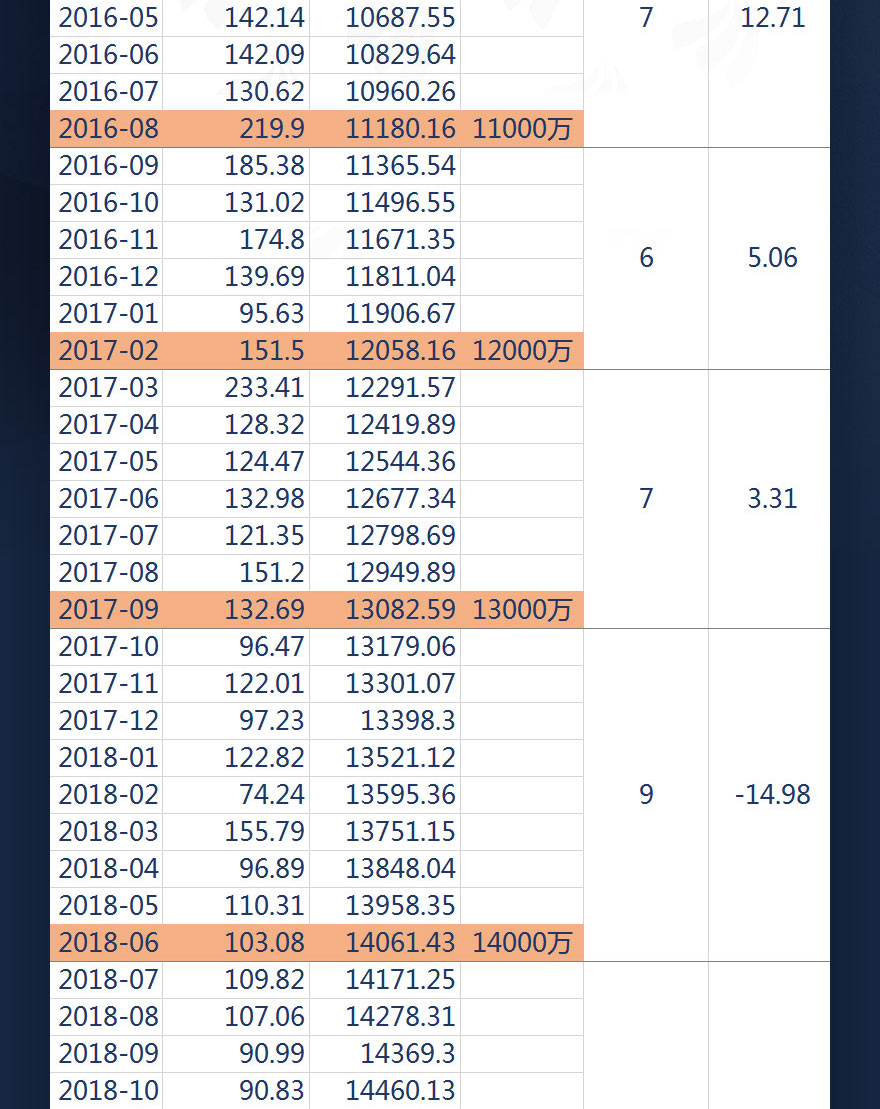Click the 2017-09 date cell
The image size is (880, 1109).
click(108, 610)
